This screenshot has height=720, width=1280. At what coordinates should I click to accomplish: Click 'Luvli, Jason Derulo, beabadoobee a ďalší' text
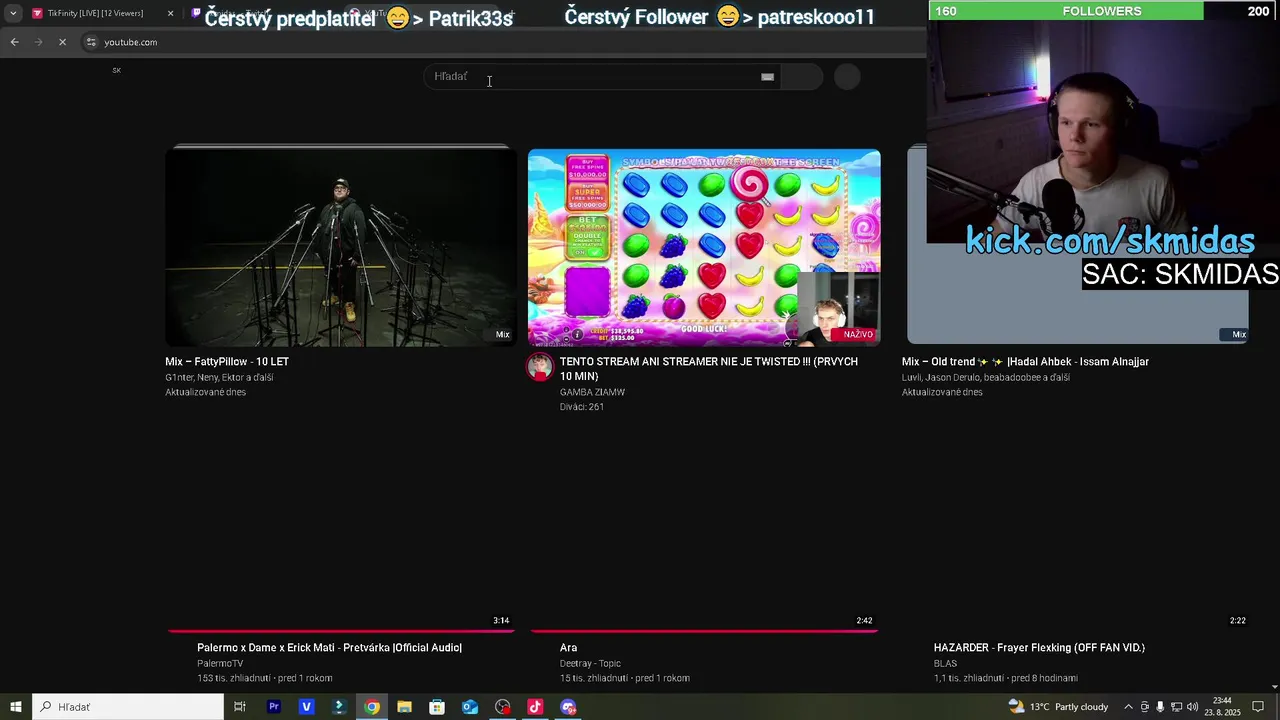tap(986, 377)
